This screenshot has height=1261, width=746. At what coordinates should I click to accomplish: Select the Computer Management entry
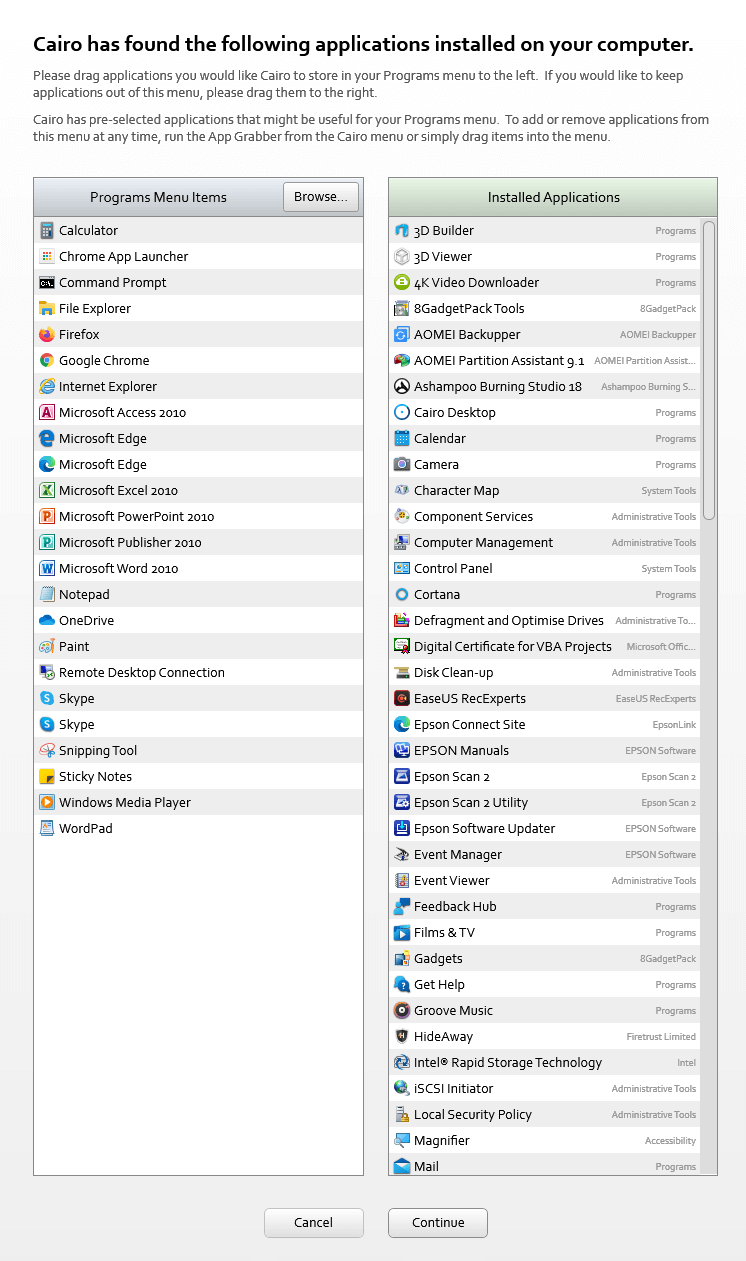point(545,543)
